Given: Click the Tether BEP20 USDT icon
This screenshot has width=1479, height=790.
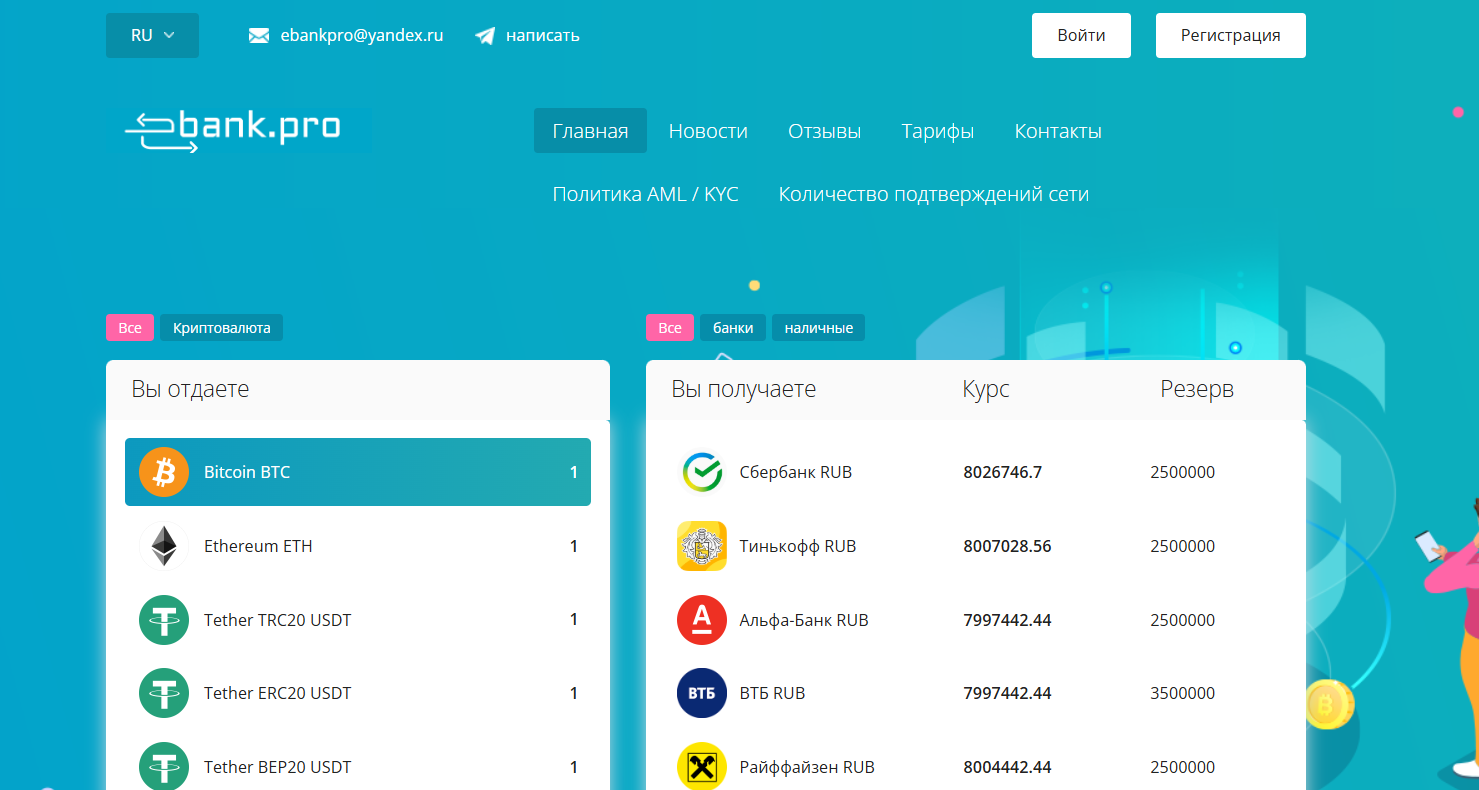Looking at the screenshot, I should (x=164, y=767).
